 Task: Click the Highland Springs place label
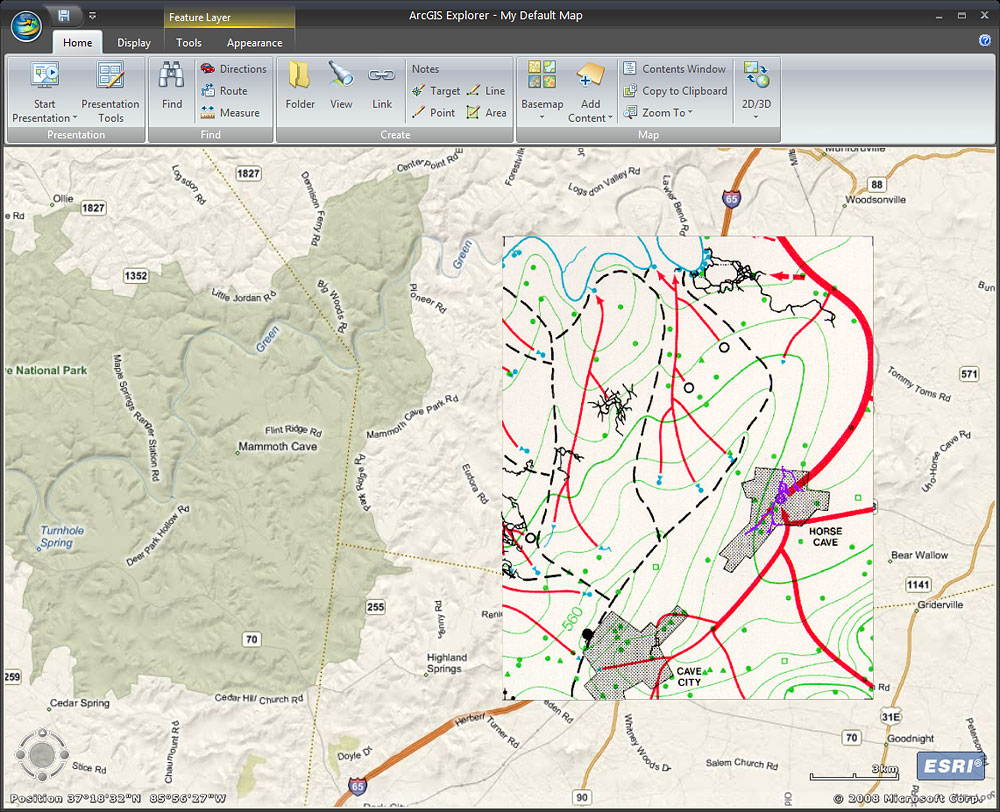[446, 663]
